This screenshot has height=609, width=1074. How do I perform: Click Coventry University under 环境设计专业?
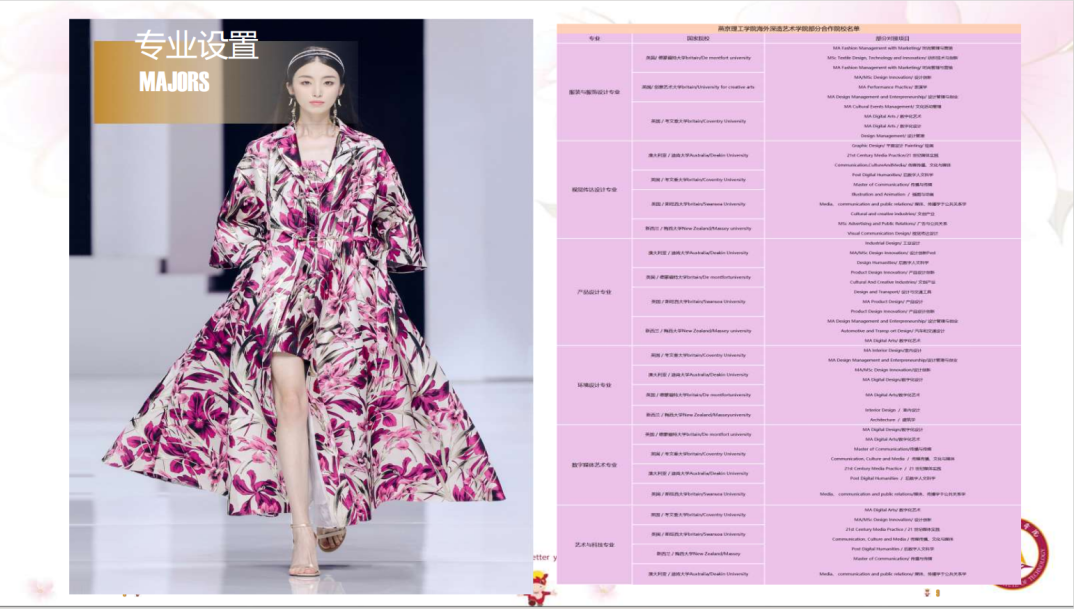(x=698, y=356)
